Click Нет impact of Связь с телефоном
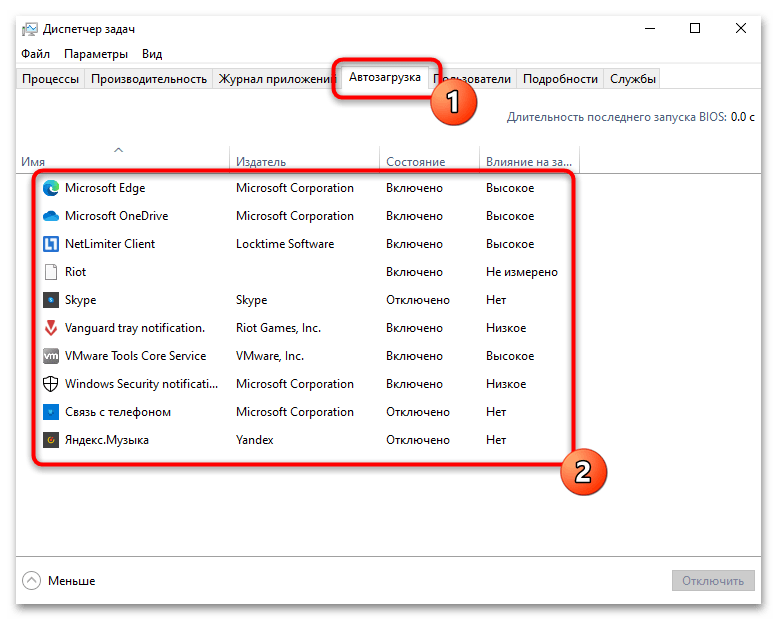Image resolution: width=777 pixels, height=620 pixels. (x=496, y=412)
